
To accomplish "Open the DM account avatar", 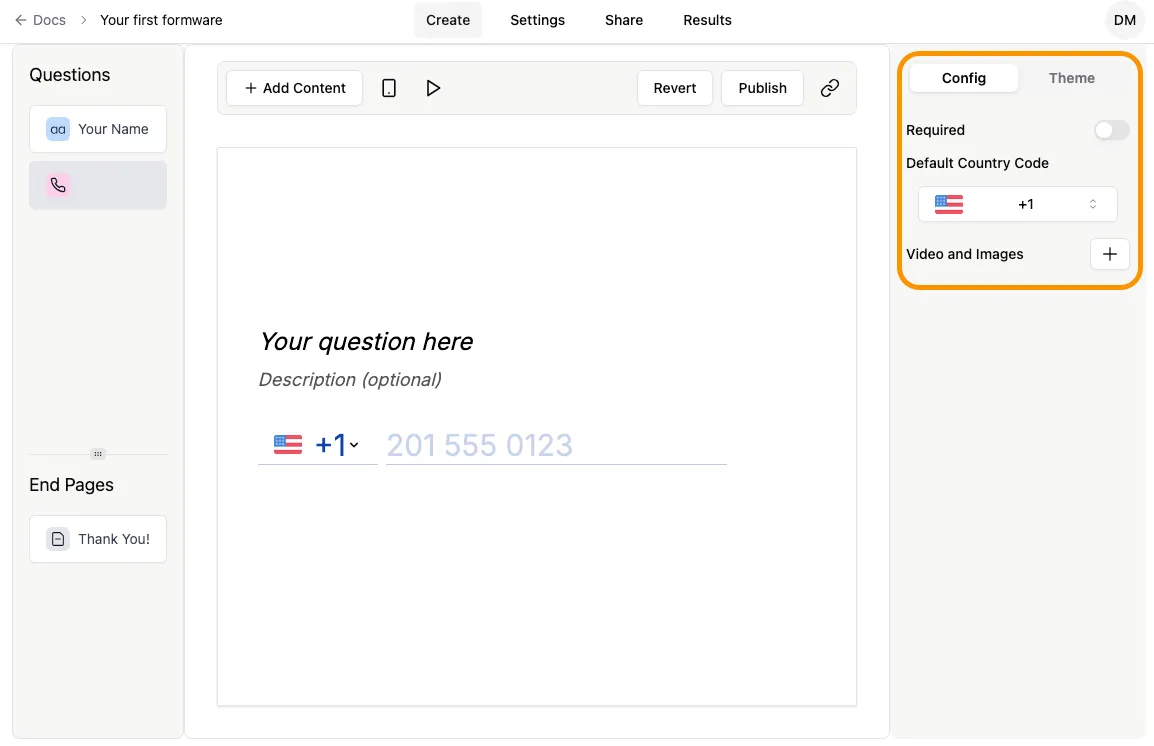I will pos(1124,20).
